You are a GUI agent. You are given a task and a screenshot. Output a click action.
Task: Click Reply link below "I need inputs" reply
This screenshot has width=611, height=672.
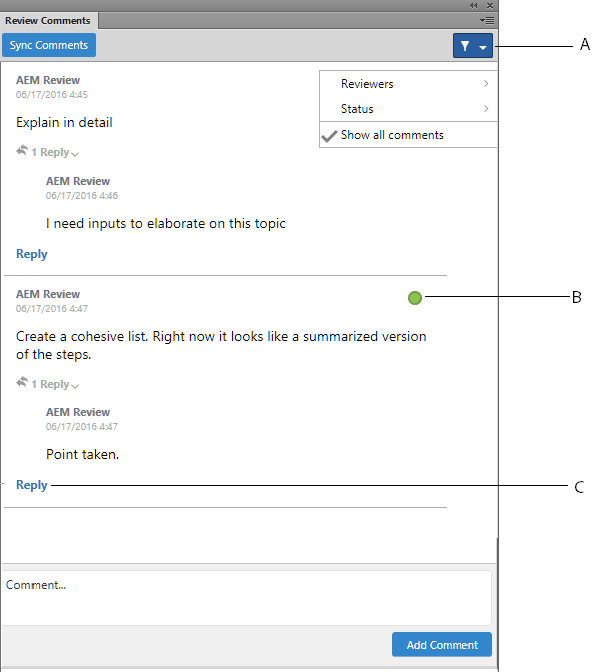[32, 254]
